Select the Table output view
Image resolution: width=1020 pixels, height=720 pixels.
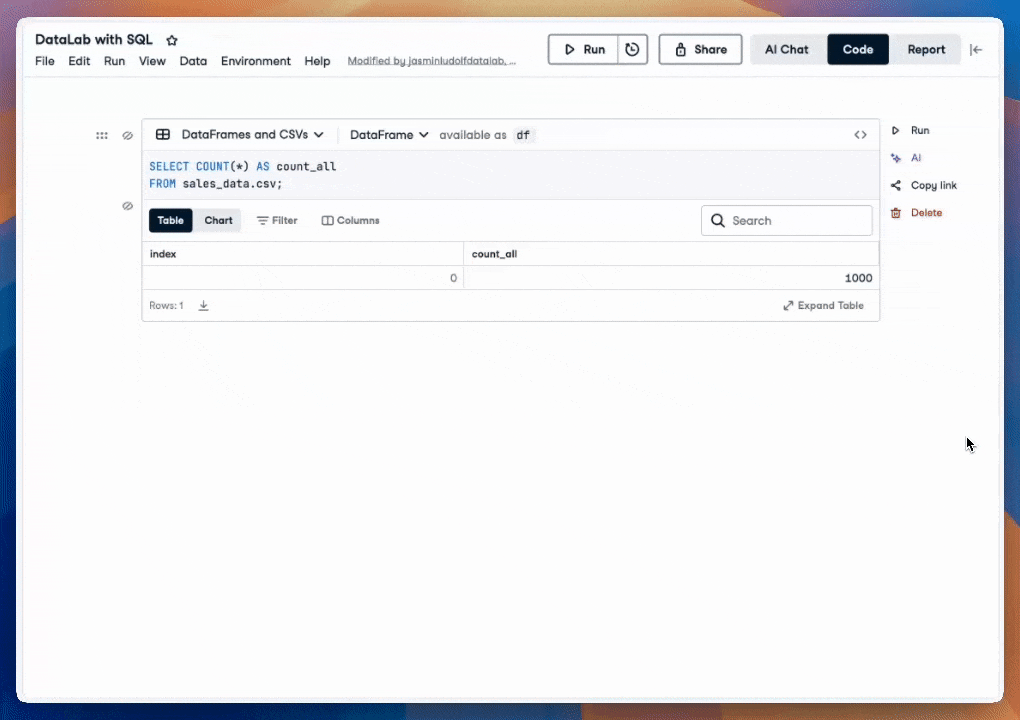click(170, 220)
